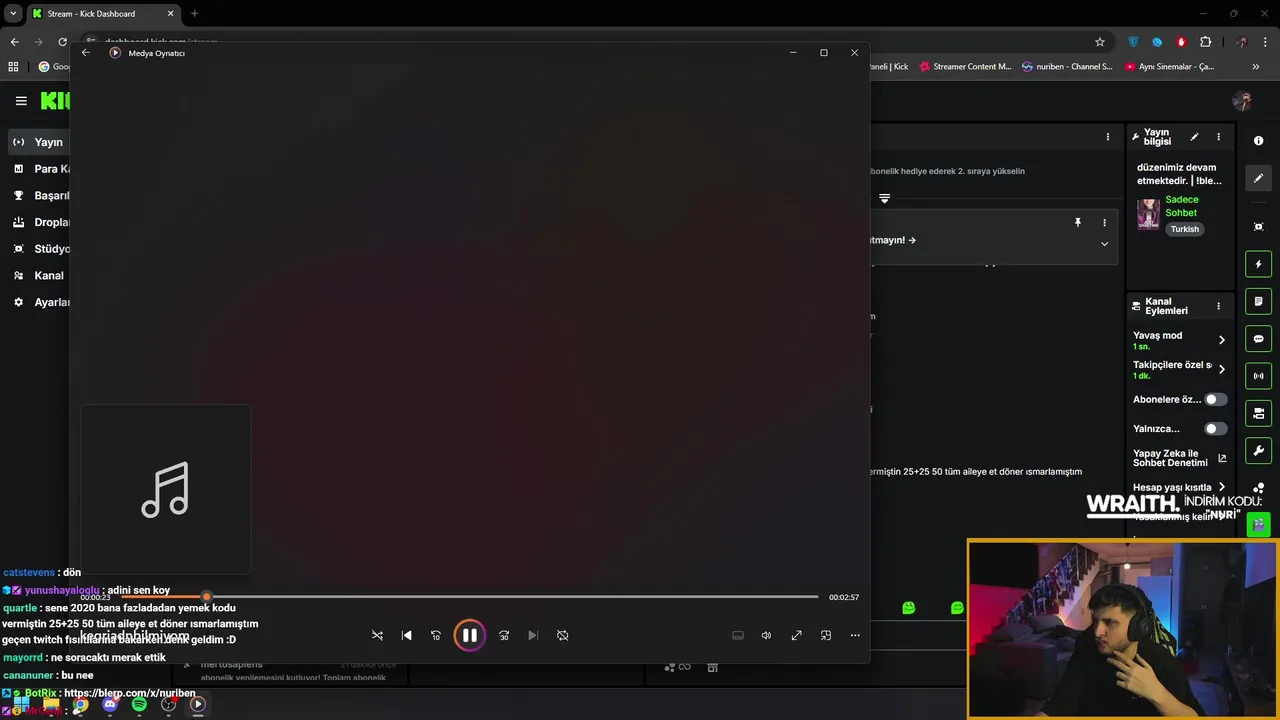
Task: Click the pencil icon in right rail
Action: coord(1258,178)
